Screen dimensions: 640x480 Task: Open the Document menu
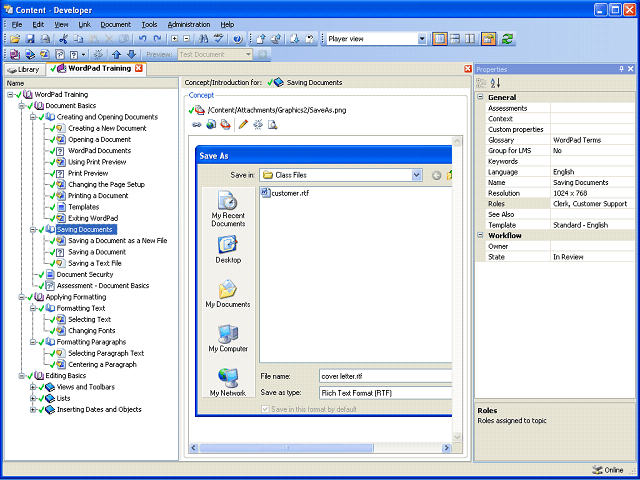pos(116,24)
